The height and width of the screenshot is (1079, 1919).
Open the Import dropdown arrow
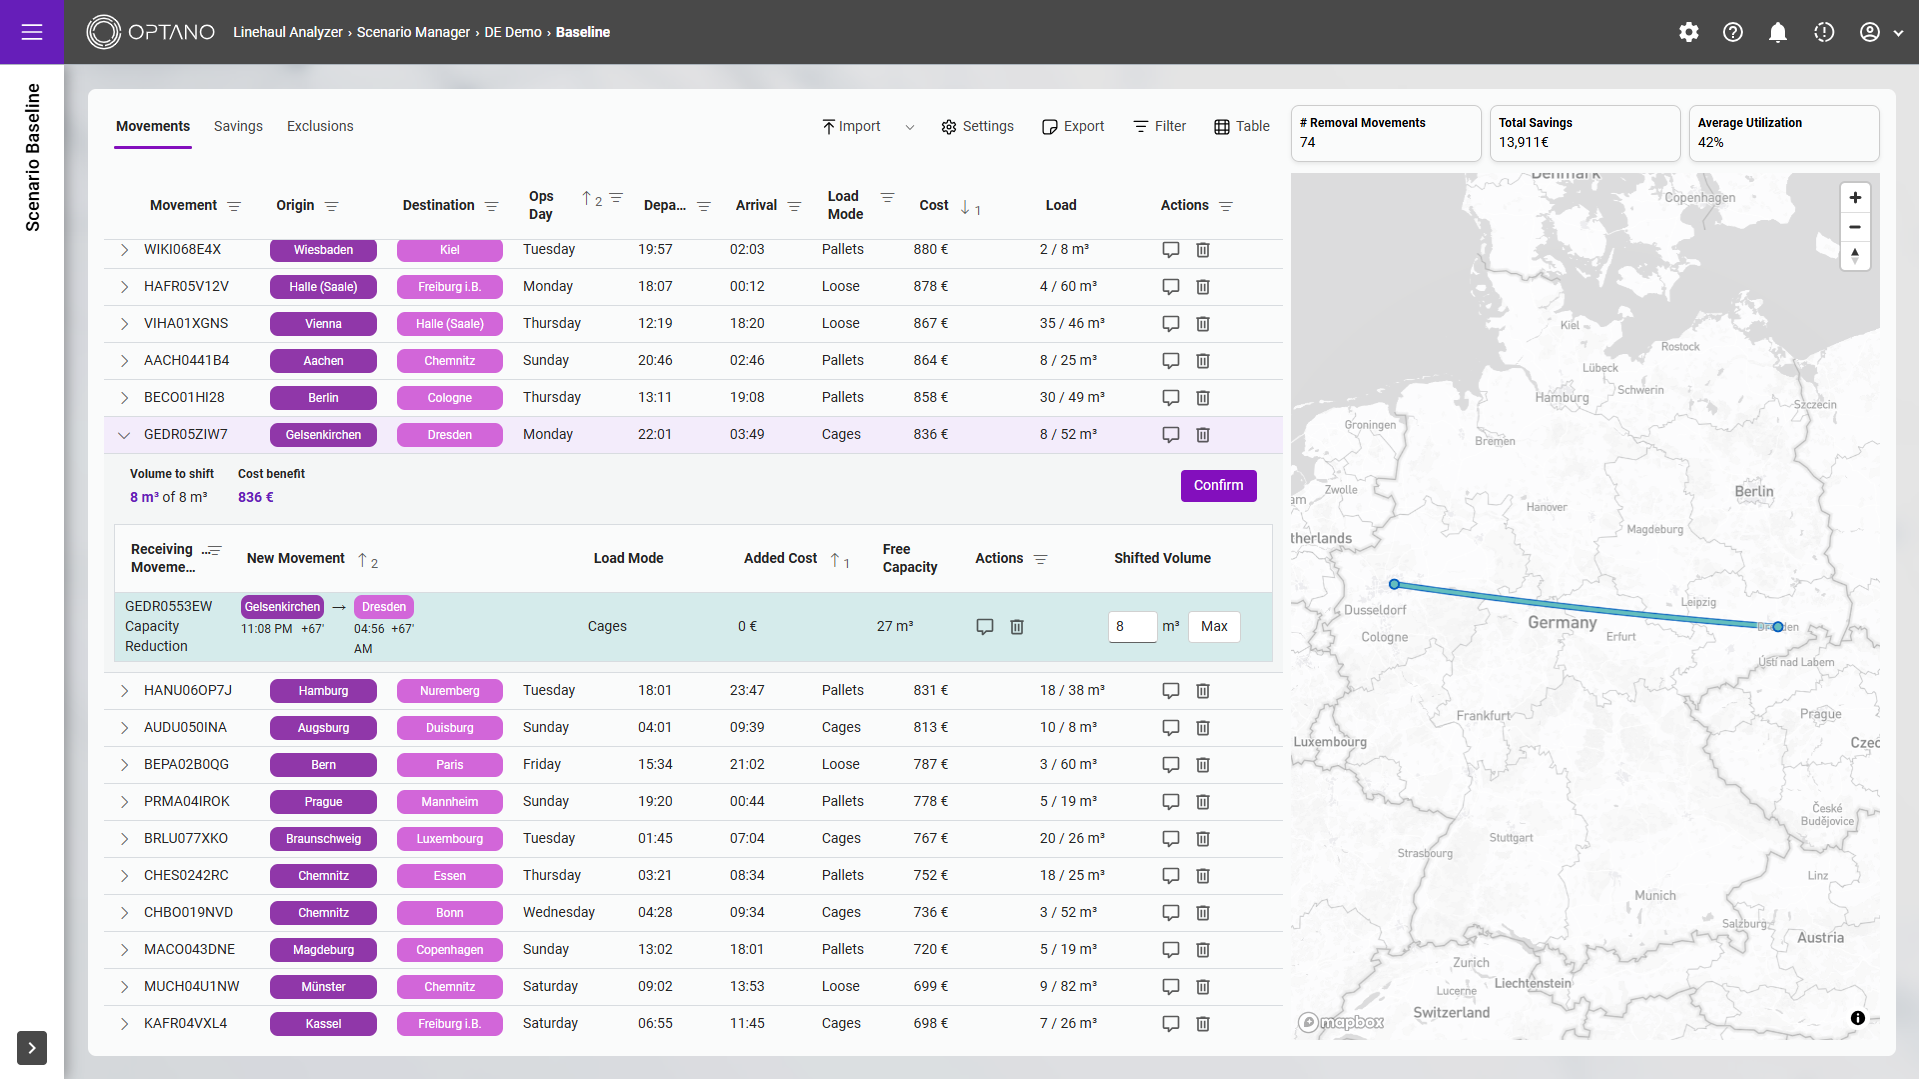point(910,127)
